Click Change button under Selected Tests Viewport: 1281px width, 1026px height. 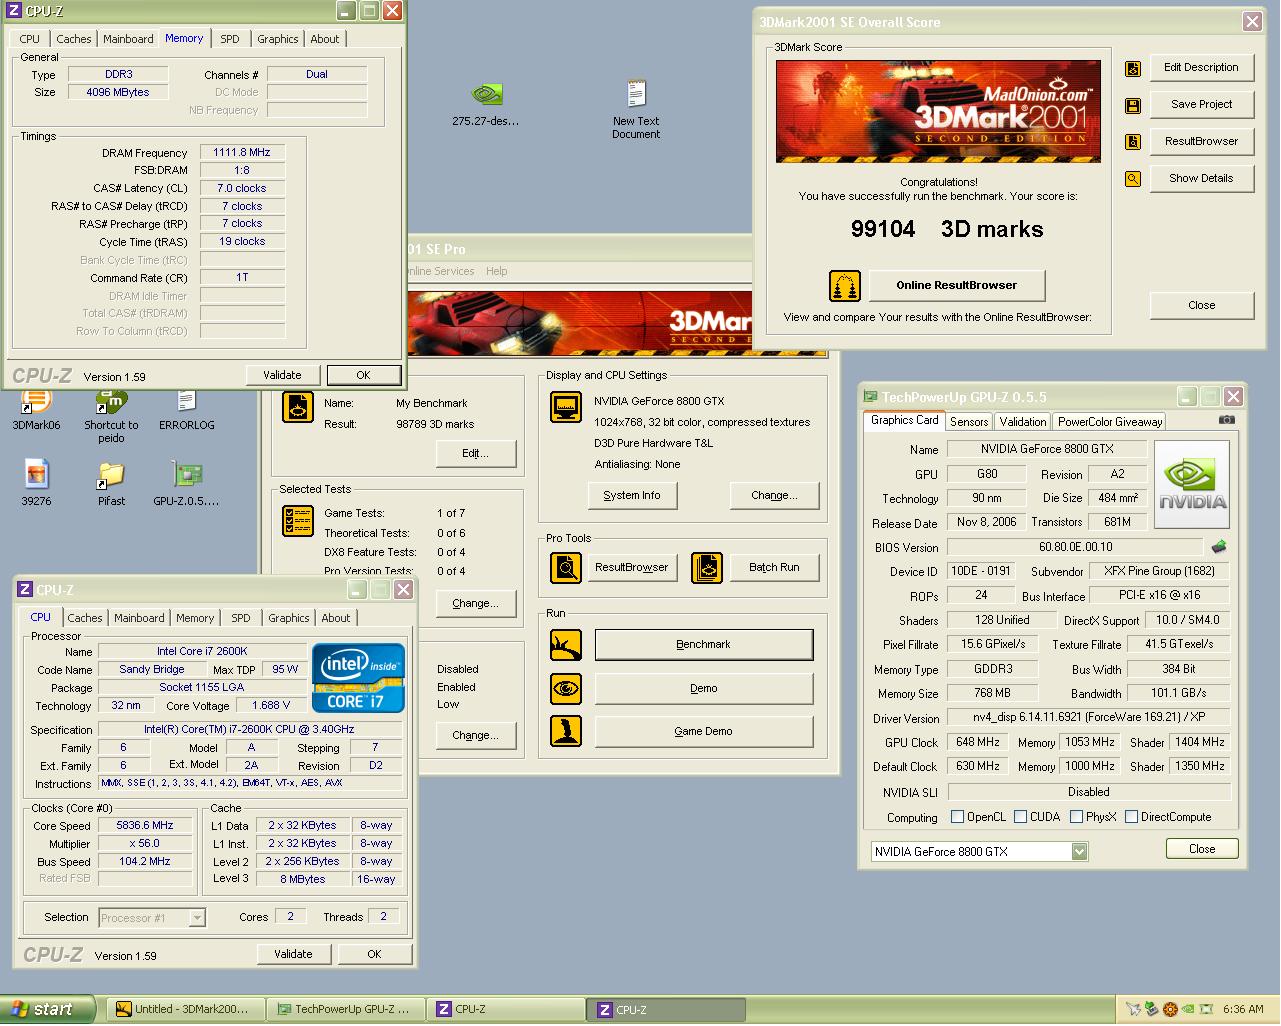click(476, 604)
